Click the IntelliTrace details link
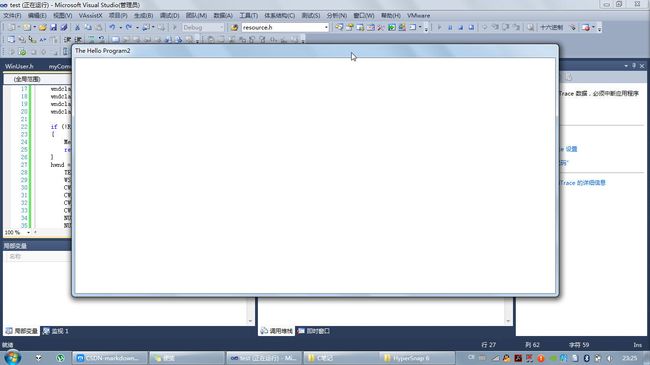This screenshot has height=365, width=650. point(583,182)
